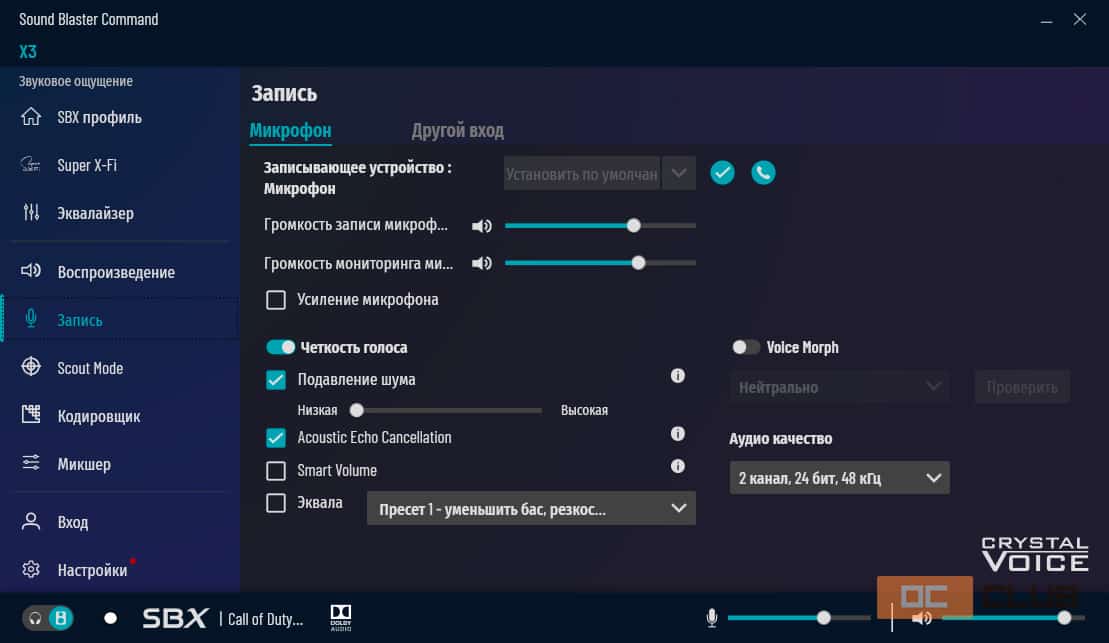Screen dimensions: 1109x643
Task: Click the microphone icon in the bottom bar
Action: [x=712, y=618]
